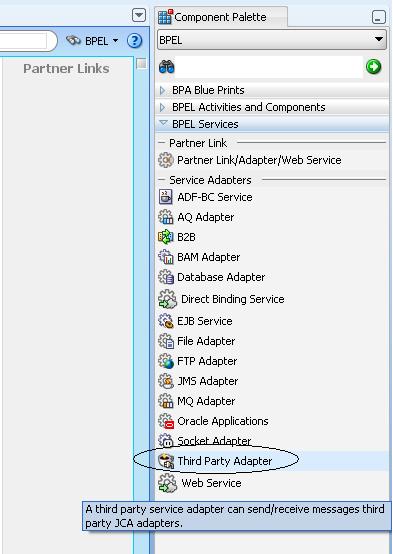Click the Partner Links swimlane heading
393x554 pixels.
[x=66, y=69]
